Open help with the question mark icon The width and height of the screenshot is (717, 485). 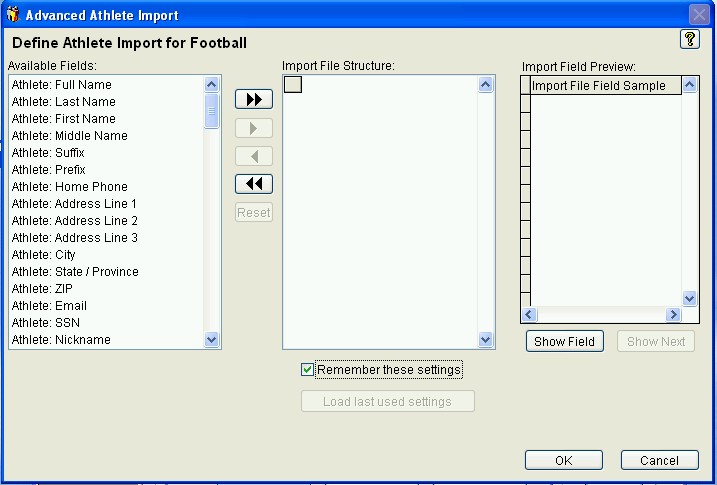coord(690,39)
